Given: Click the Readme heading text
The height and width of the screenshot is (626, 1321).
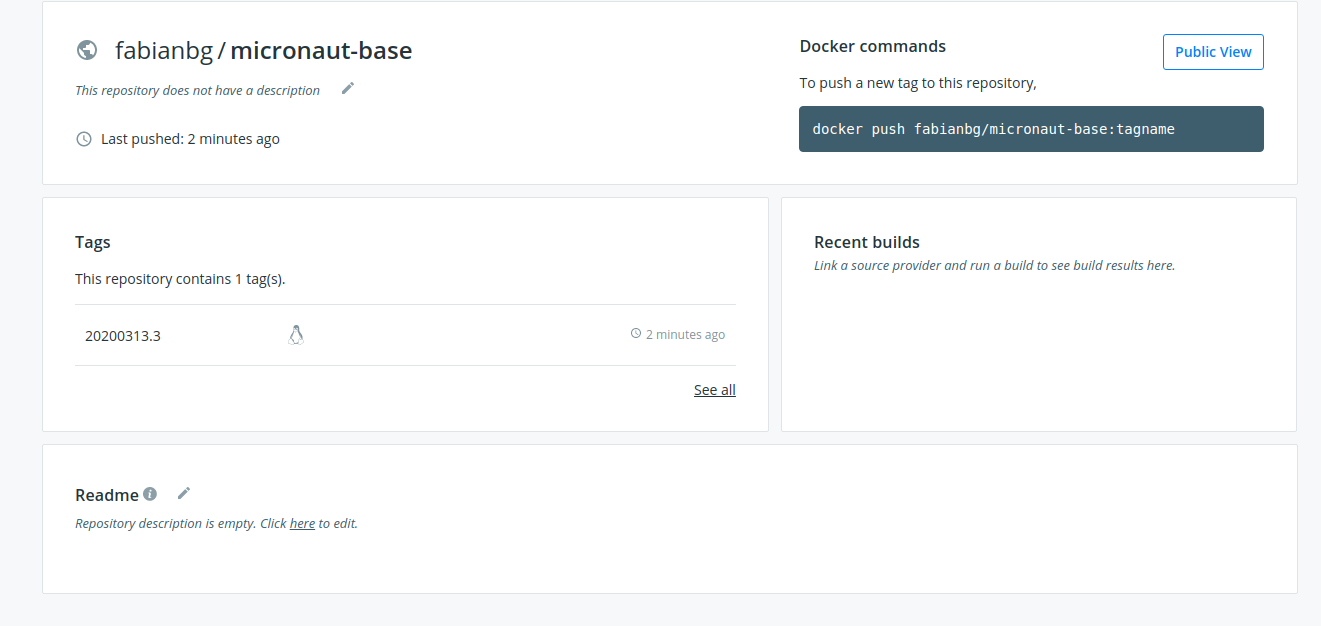Looking at the screenshot, I should click(x=107, y=494).
